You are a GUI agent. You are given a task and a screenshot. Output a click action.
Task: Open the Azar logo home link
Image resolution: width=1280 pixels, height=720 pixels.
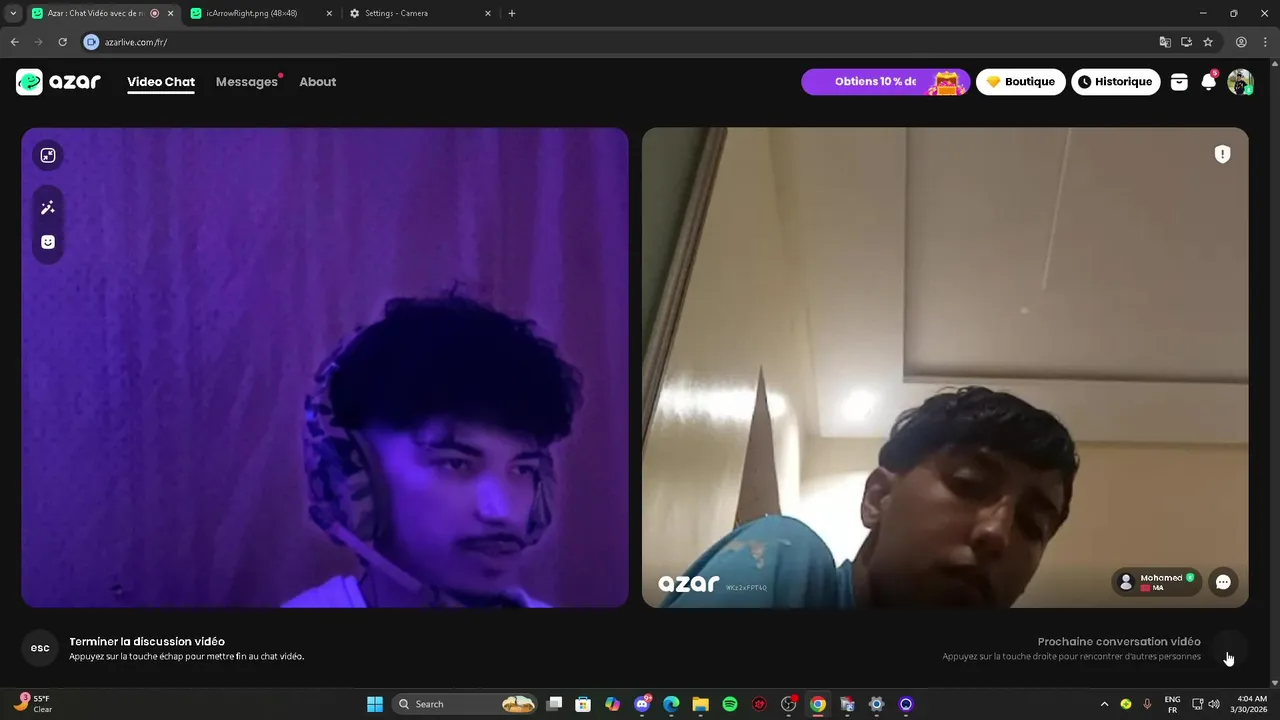point(58,82)
